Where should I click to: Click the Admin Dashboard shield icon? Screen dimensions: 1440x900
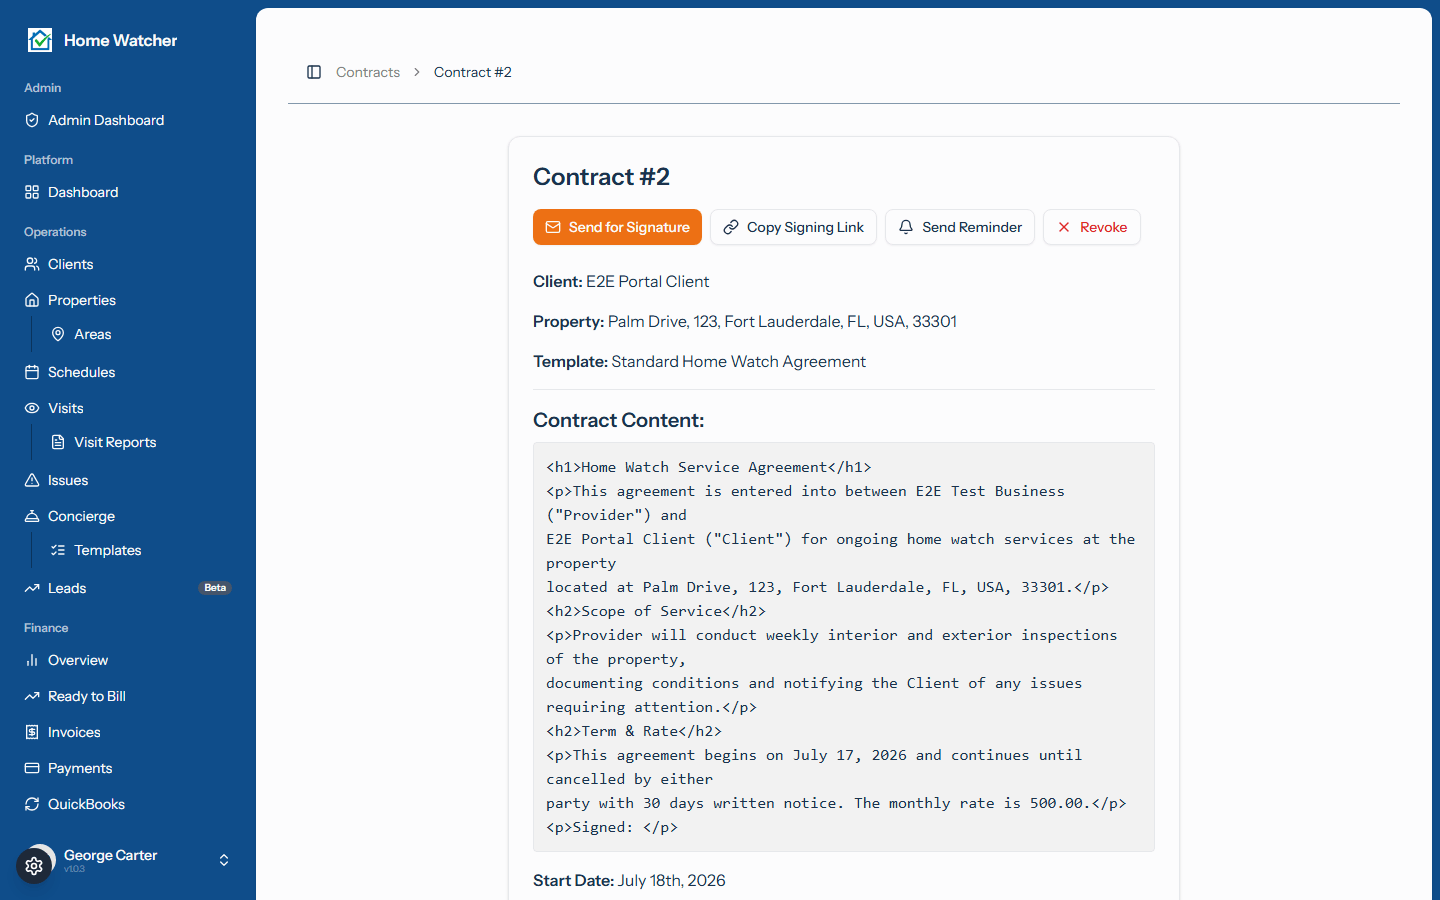32,120
